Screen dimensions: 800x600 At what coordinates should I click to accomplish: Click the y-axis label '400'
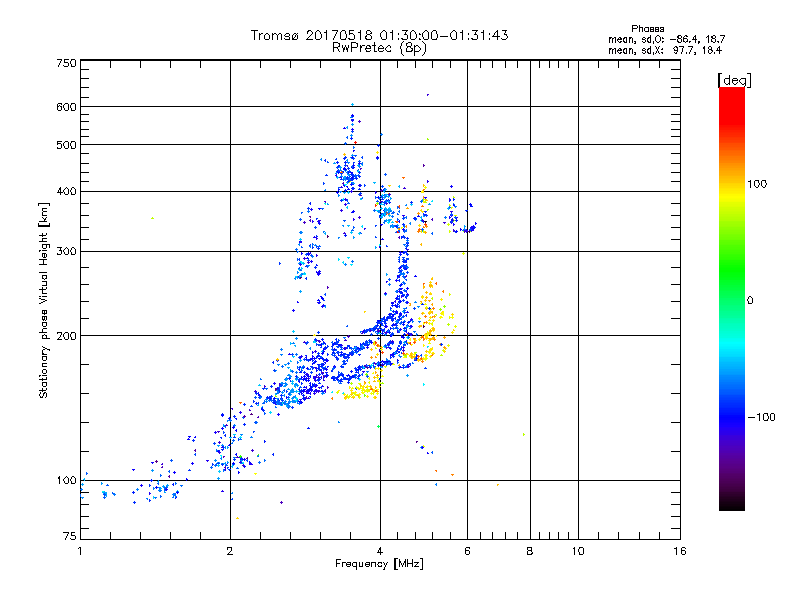(66, 191)
